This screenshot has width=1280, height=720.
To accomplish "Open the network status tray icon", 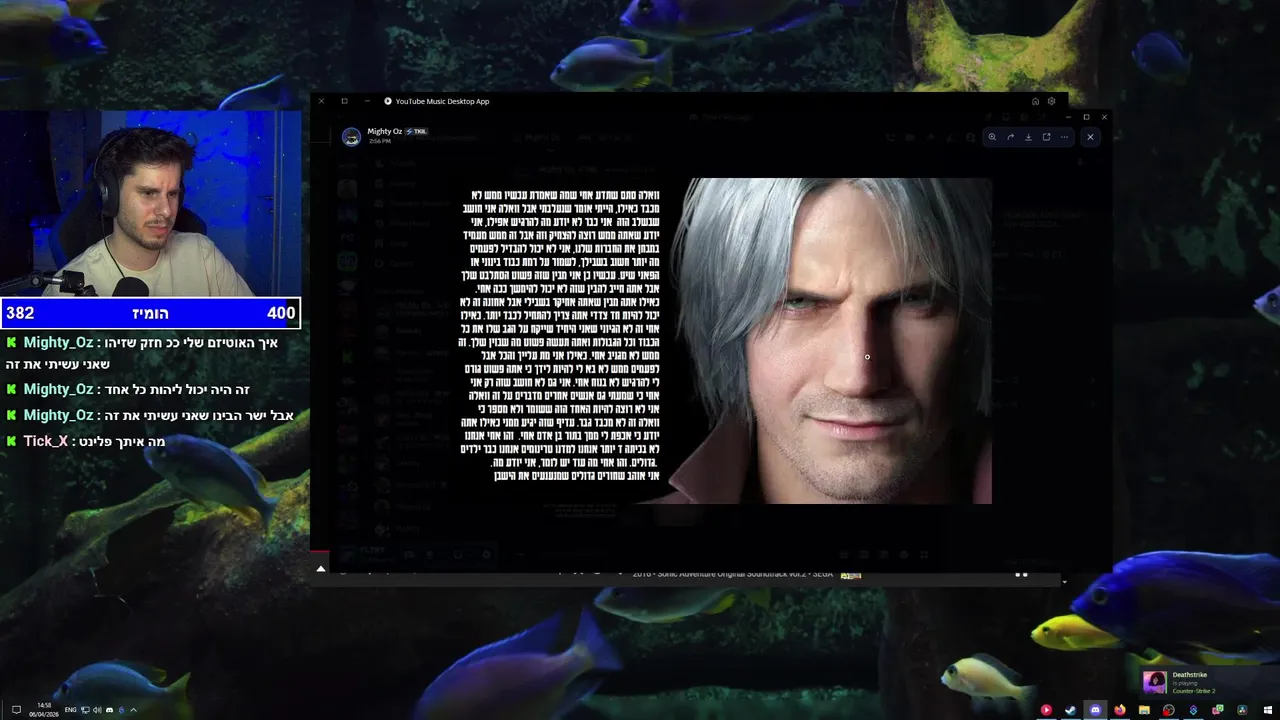I will (85, 710).
